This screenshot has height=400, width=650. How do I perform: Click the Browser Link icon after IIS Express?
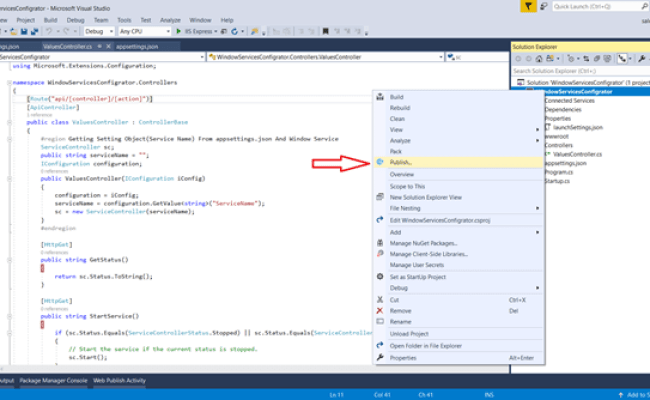pos(224,32)
